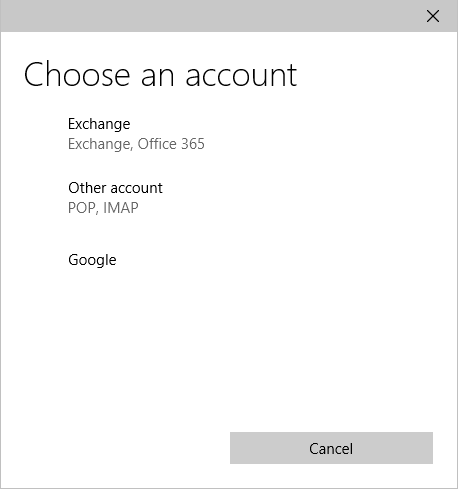Select the Google list entry
Viewport: 458px width, 489px height.
[229, 260]
